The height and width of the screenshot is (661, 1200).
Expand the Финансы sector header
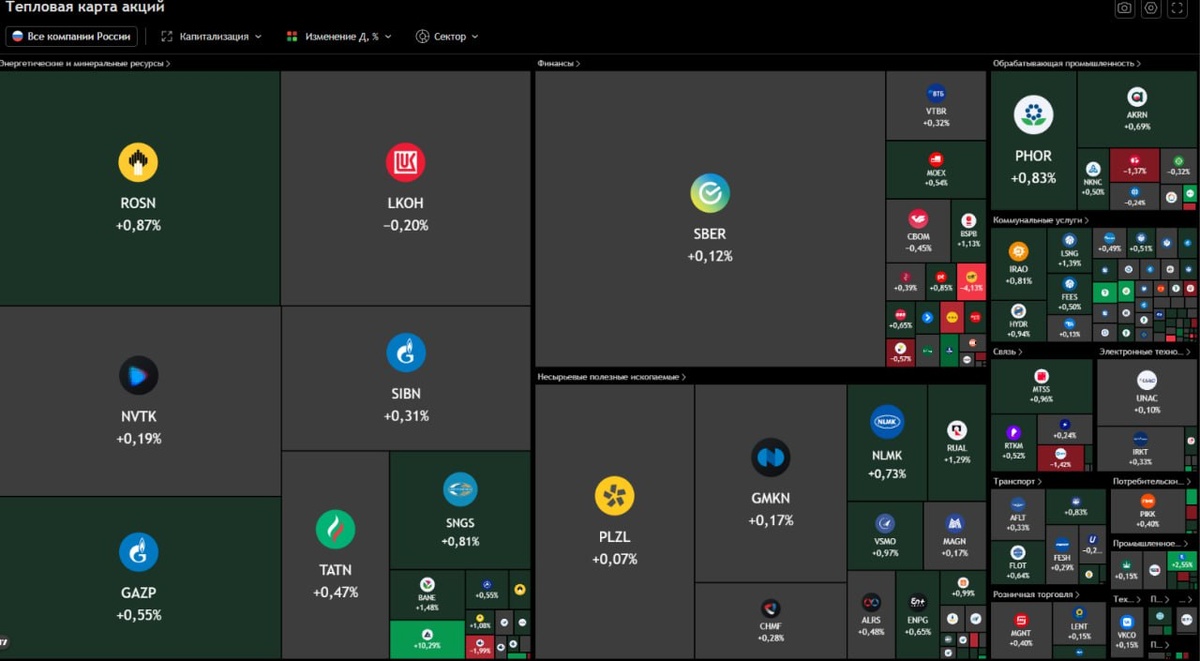(559, 63)
